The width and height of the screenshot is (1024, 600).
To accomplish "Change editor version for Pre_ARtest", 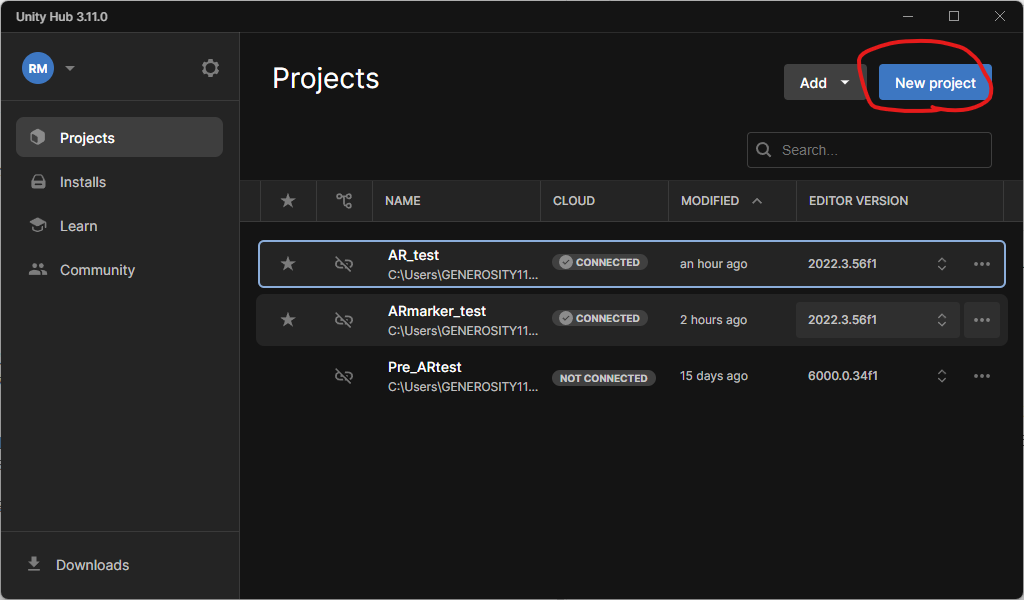I will tap(941, 376).
